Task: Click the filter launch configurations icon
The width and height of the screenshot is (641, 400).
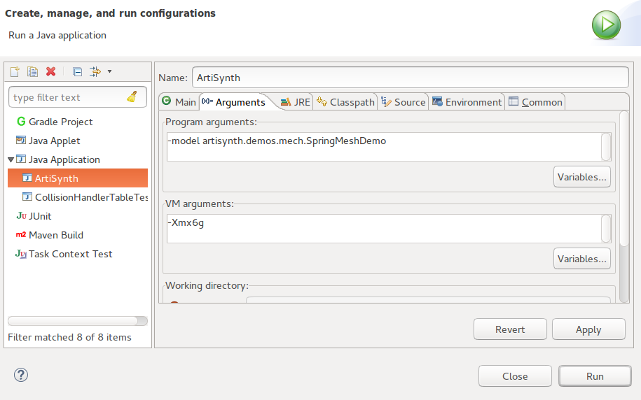Action: click(x=95, y=72)
